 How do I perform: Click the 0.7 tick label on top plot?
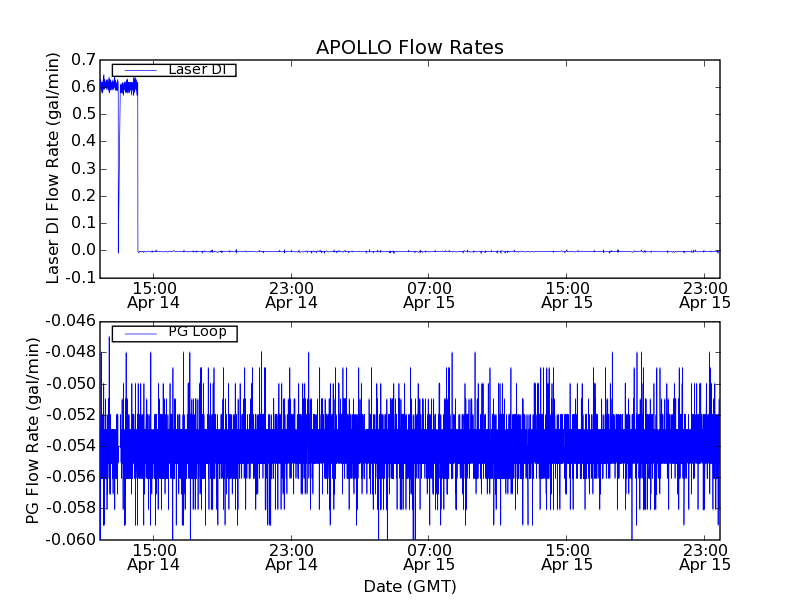[84, 60]
